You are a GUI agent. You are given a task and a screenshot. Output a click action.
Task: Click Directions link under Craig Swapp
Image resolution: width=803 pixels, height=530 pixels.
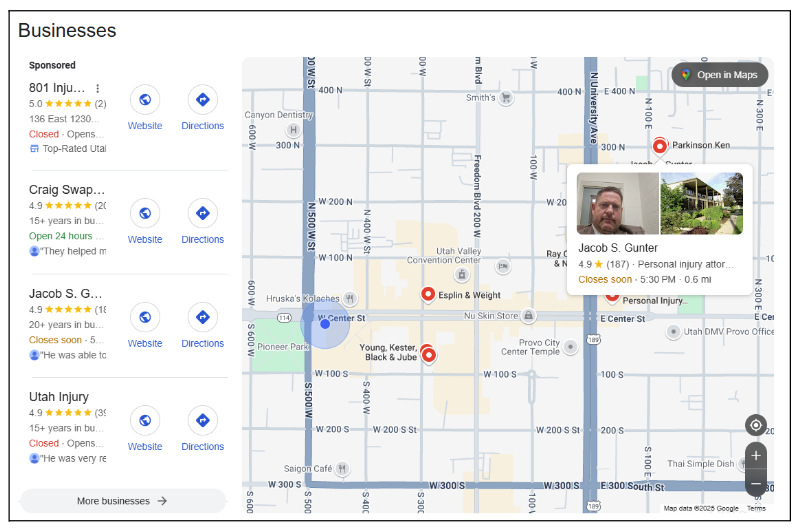(x=203, y=240)
